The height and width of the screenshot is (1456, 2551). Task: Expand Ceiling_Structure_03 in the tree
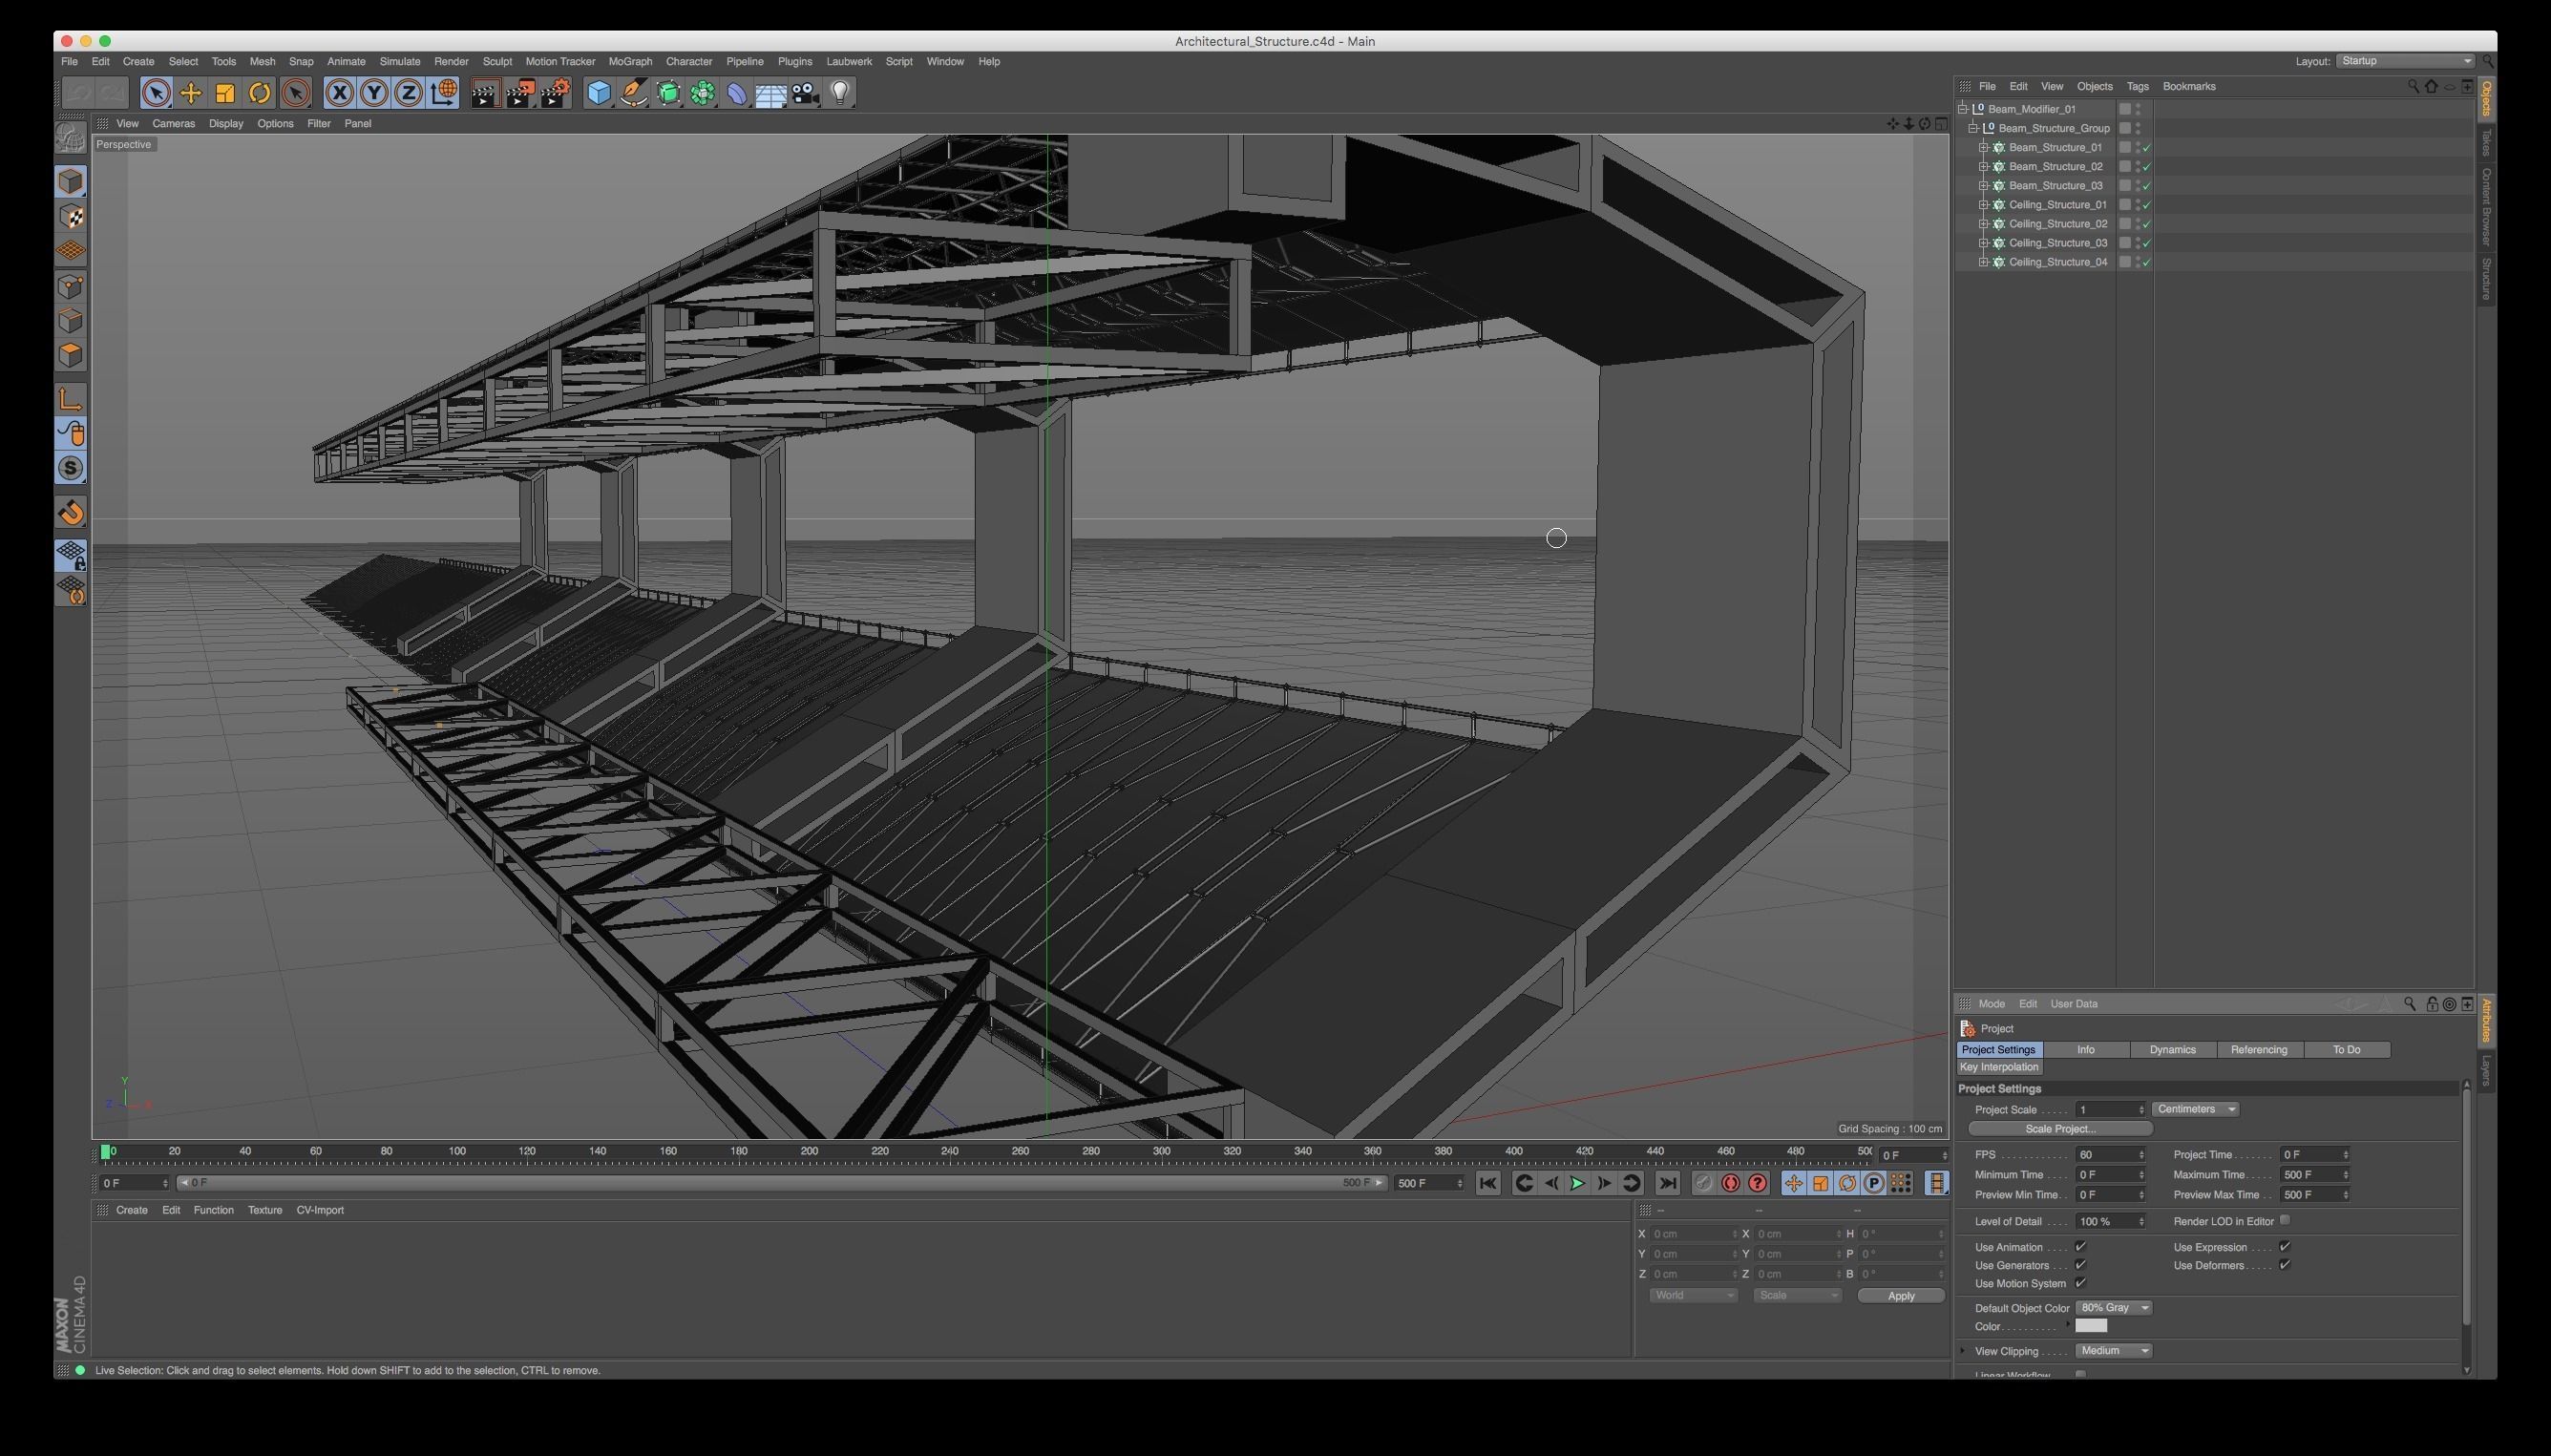coord(1984,243)
